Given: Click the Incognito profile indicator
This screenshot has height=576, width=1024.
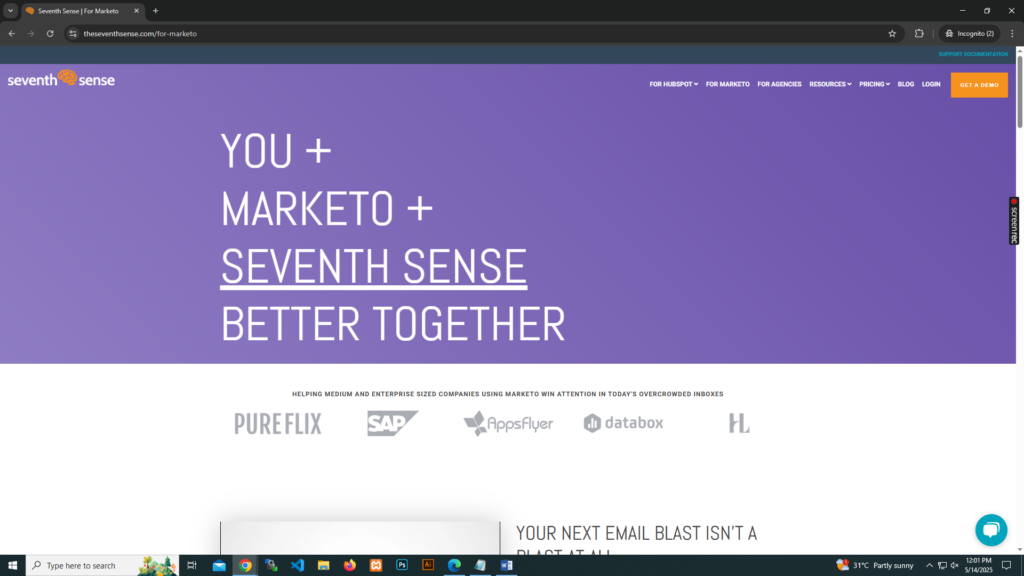Looking at the screenshot, I should pyautogui.click(x=970, y=33).
